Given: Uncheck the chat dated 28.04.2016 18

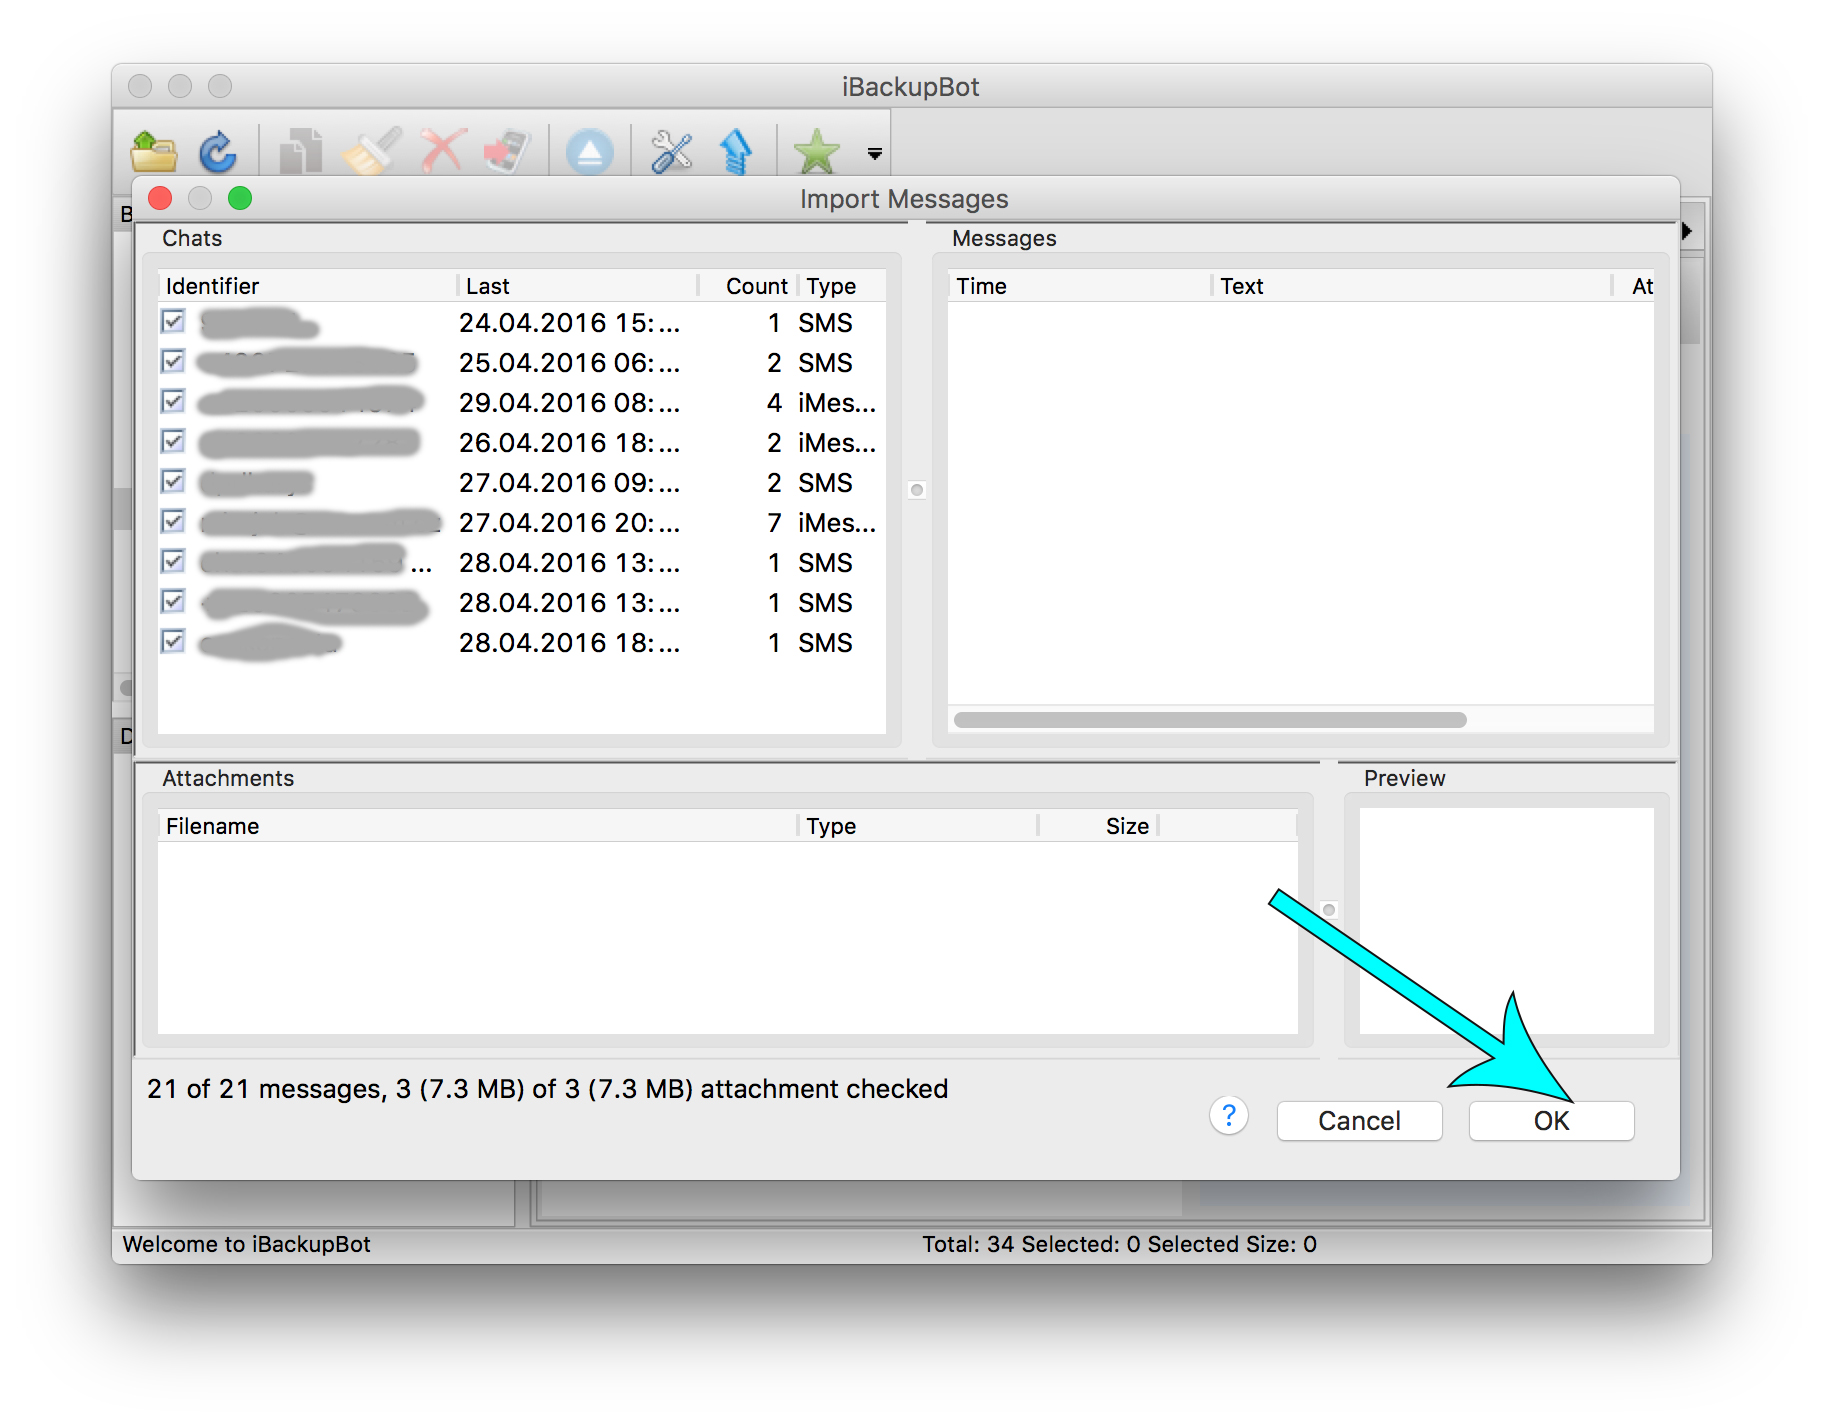Looking at the screenshot, I should click(173, 641).
